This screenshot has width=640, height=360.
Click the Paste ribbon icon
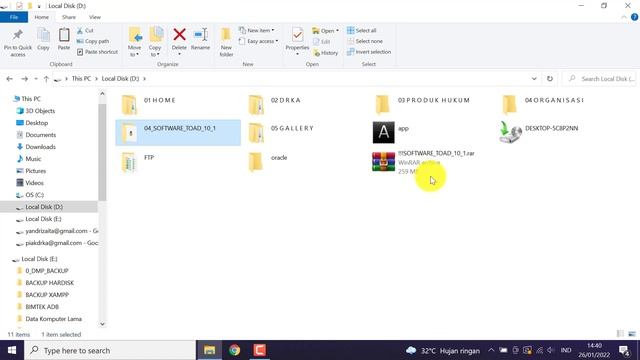[x=64, y=40]
